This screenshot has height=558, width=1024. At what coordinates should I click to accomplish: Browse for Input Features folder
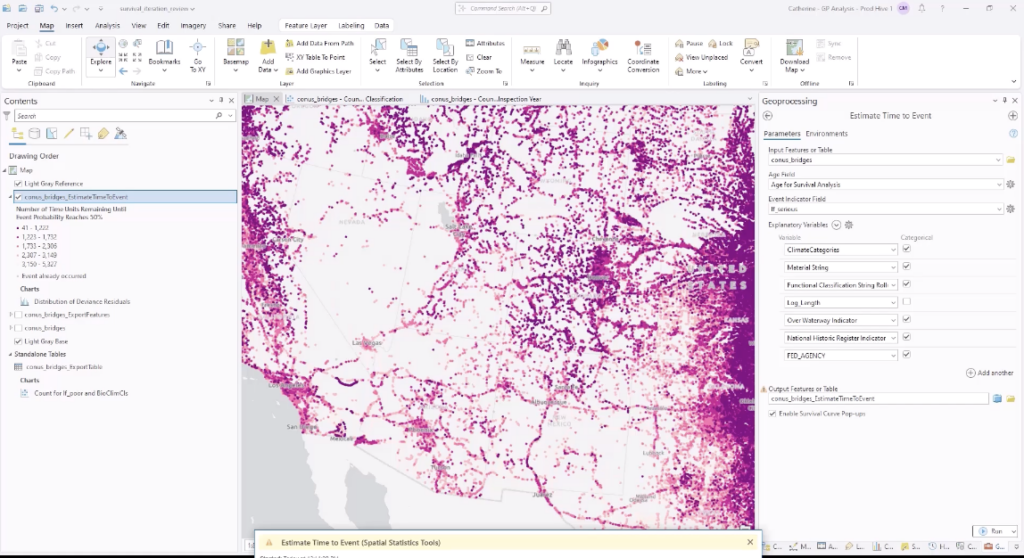pos(1010,160)
